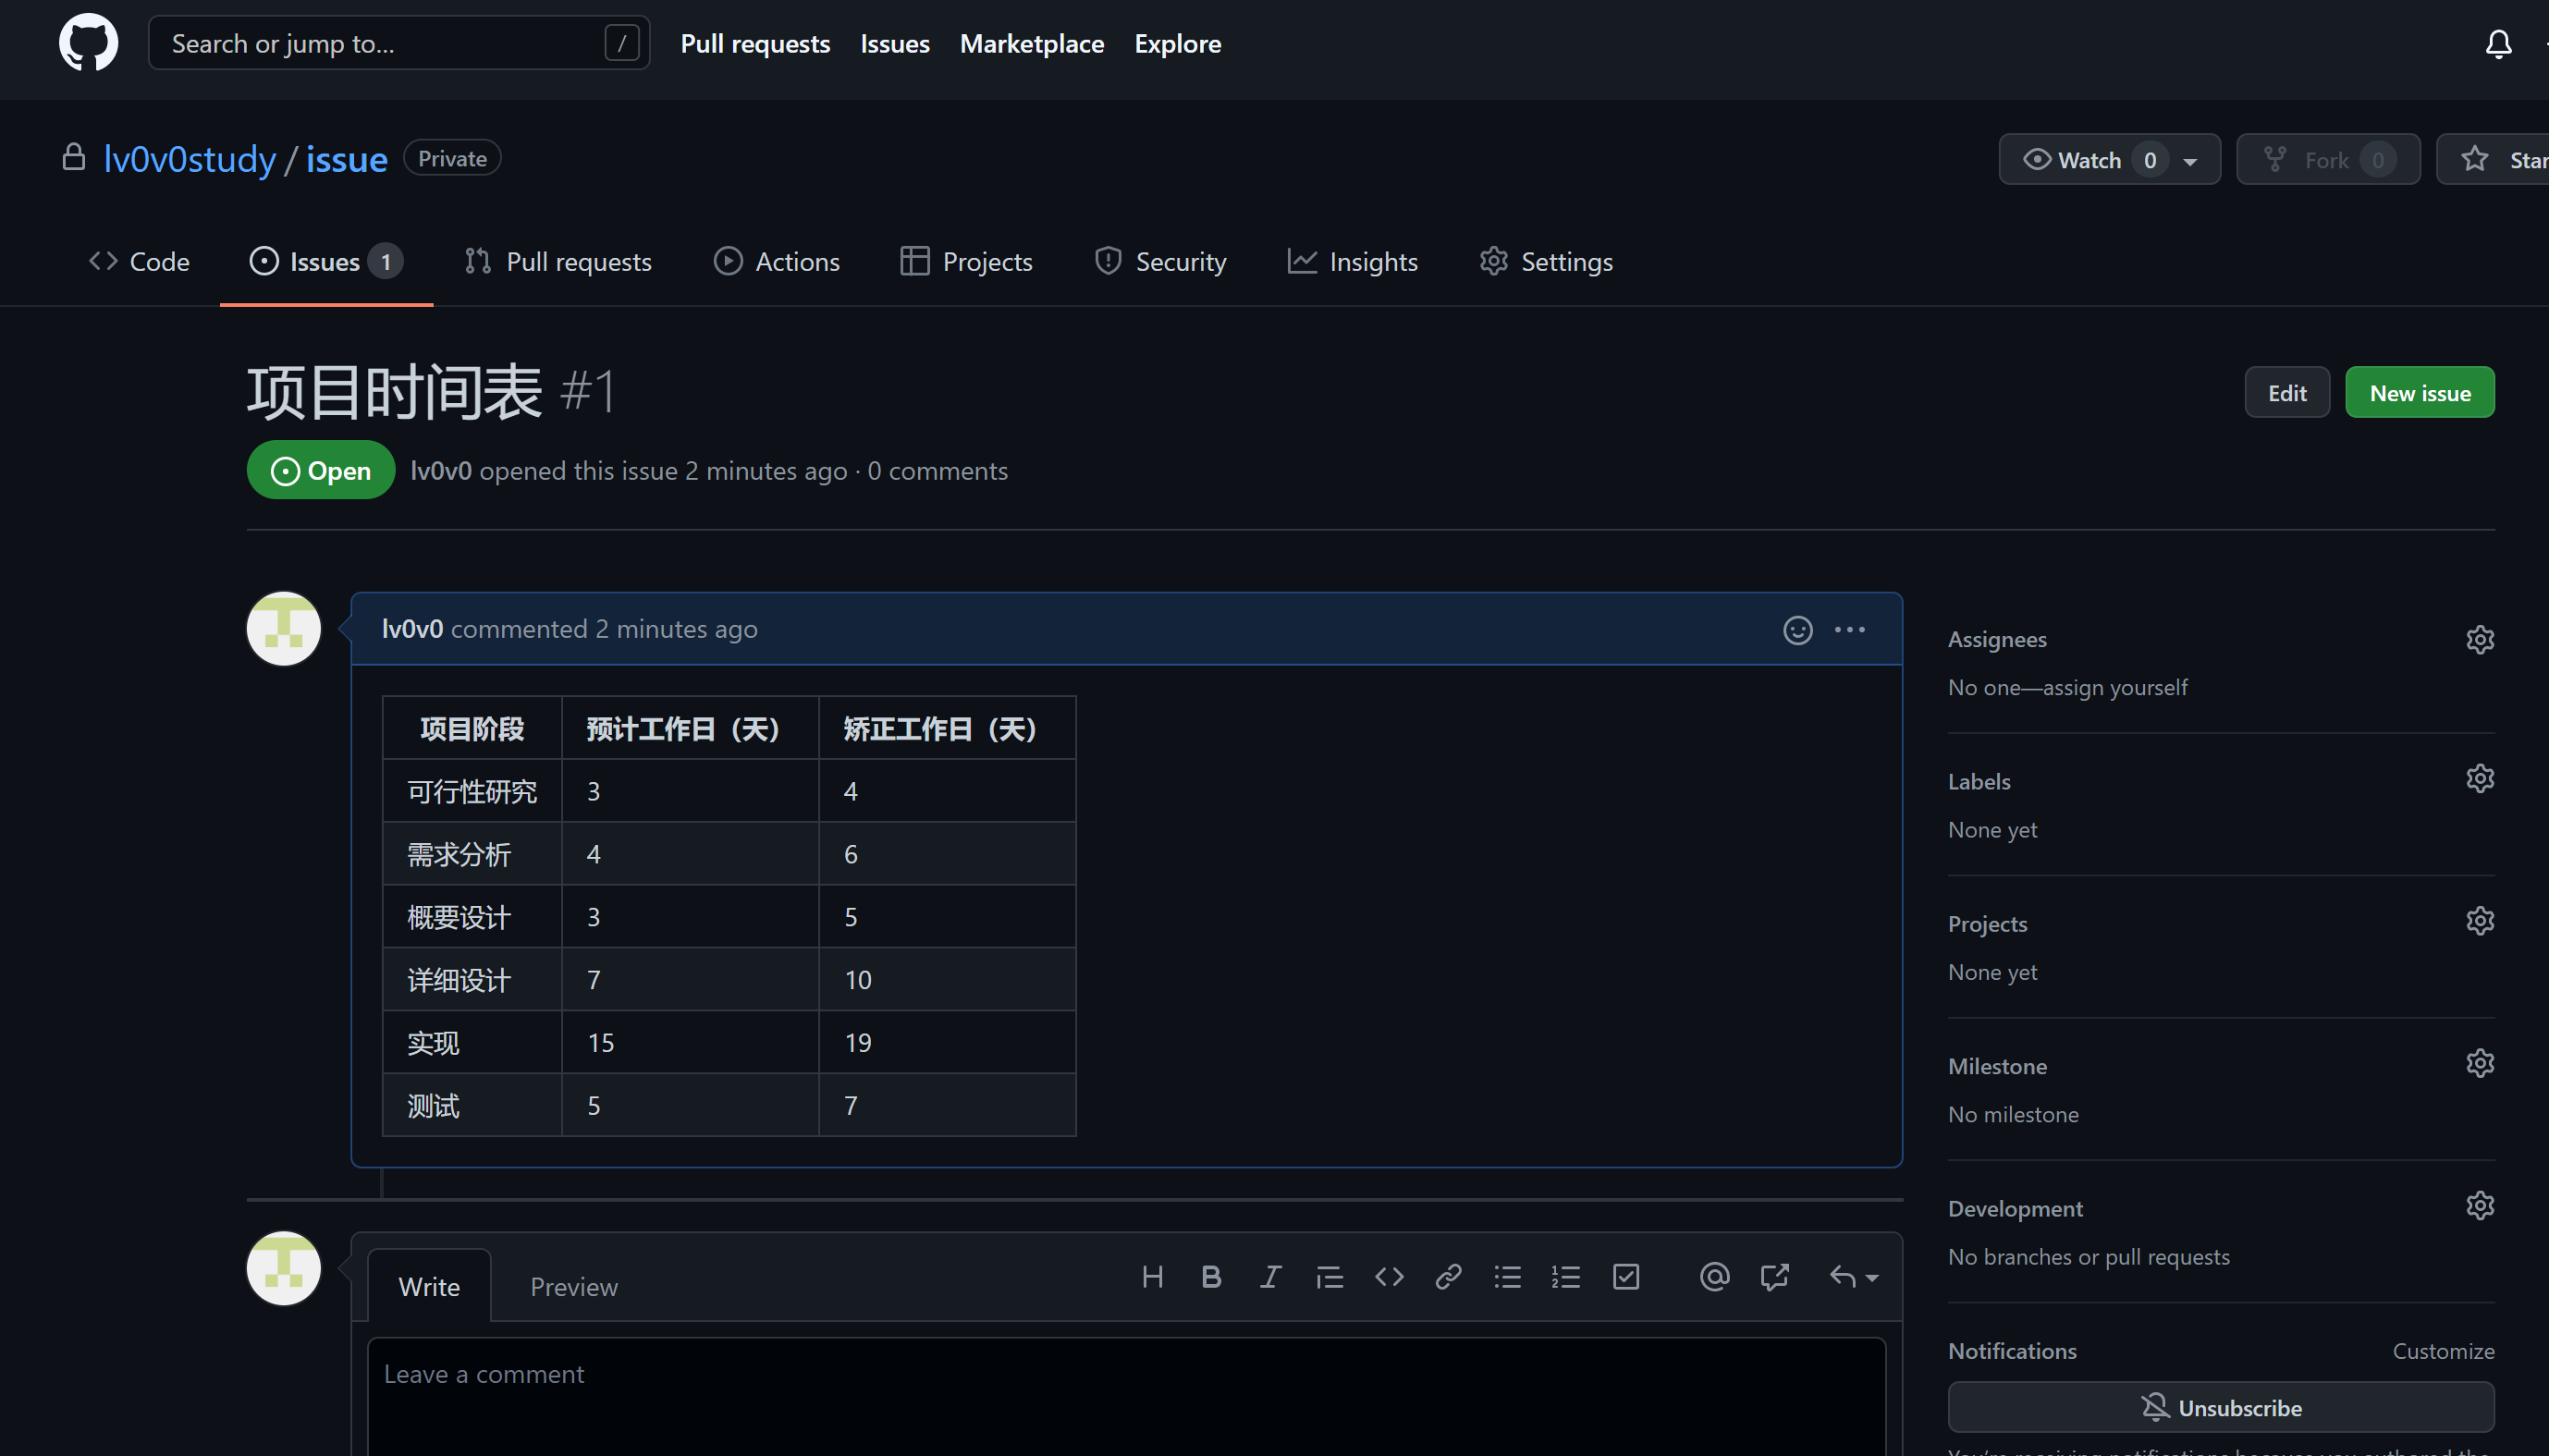
Task: Open the saved replies dropdown
Action: 1853,1277
